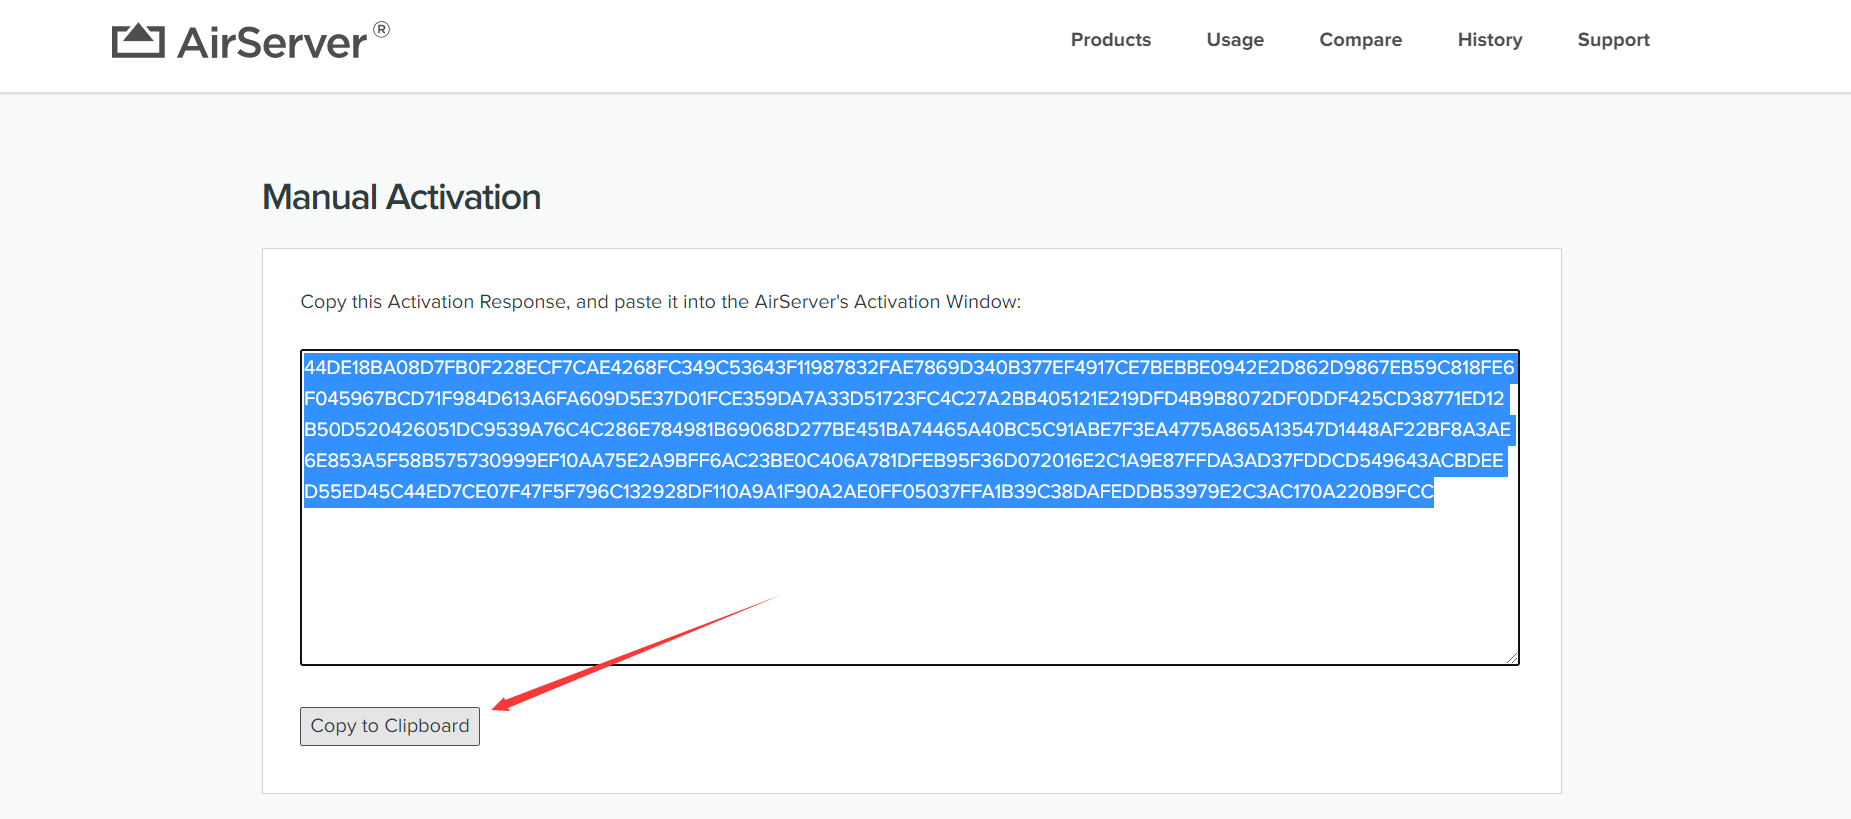Click inside the activation response text area
This screenshot has width=1851, height=819.
(910, 507)
